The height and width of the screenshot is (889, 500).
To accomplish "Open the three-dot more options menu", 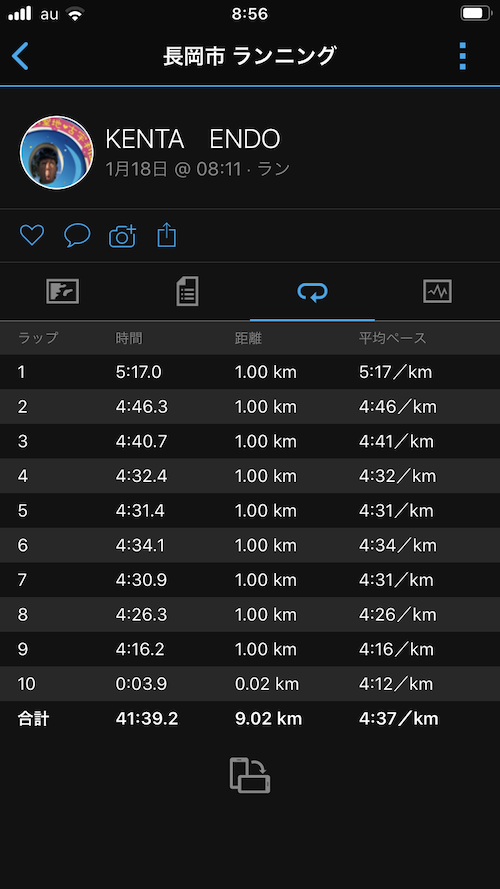I will 463,56.
